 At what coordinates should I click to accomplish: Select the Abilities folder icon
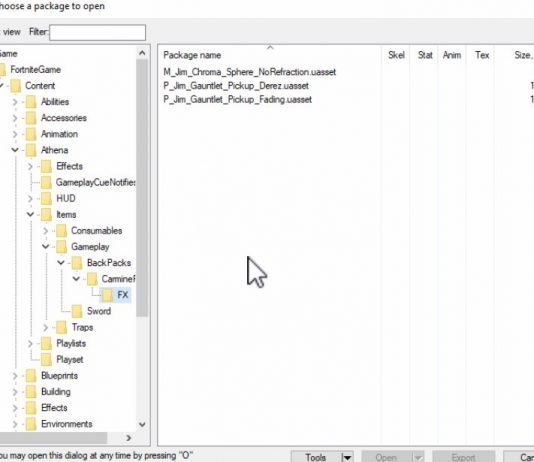[x=31, y=102]
